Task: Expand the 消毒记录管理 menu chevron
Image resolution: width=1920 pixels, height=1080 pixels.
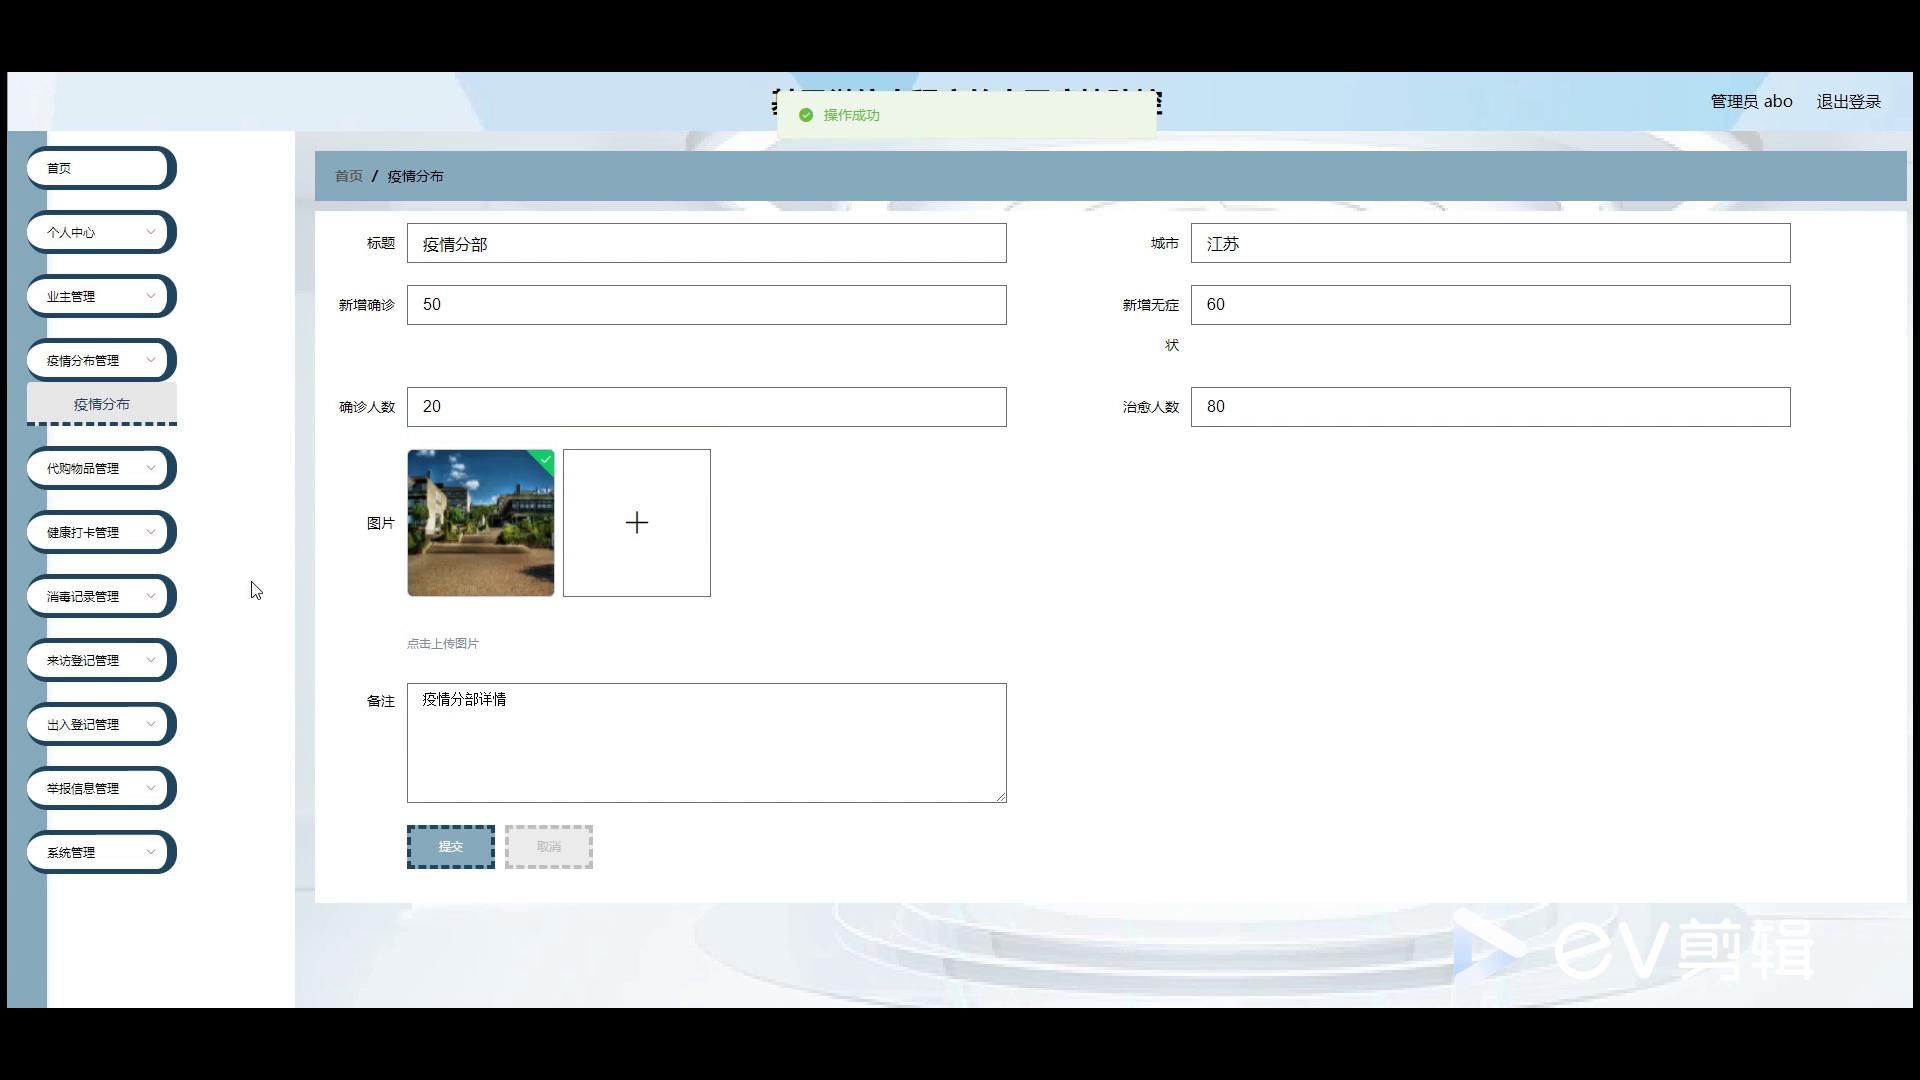Action: point(151,596)
